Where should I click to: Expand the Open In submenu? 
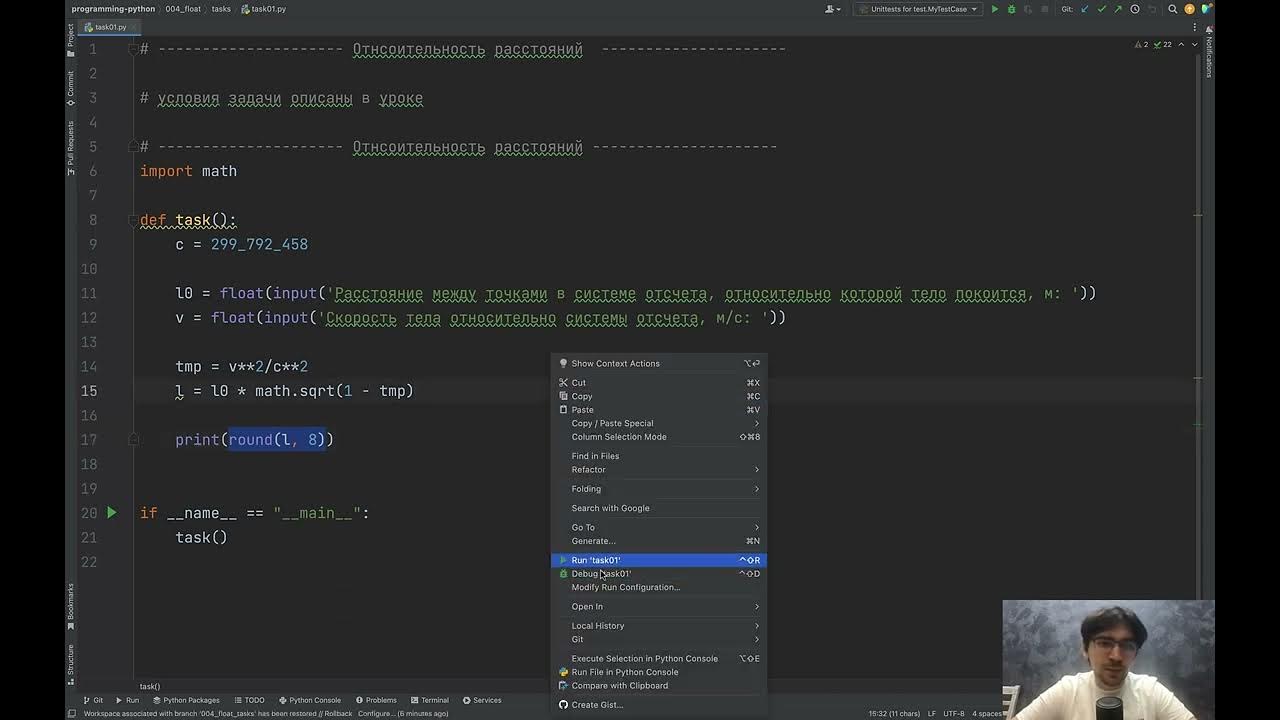tap(659, 606)
